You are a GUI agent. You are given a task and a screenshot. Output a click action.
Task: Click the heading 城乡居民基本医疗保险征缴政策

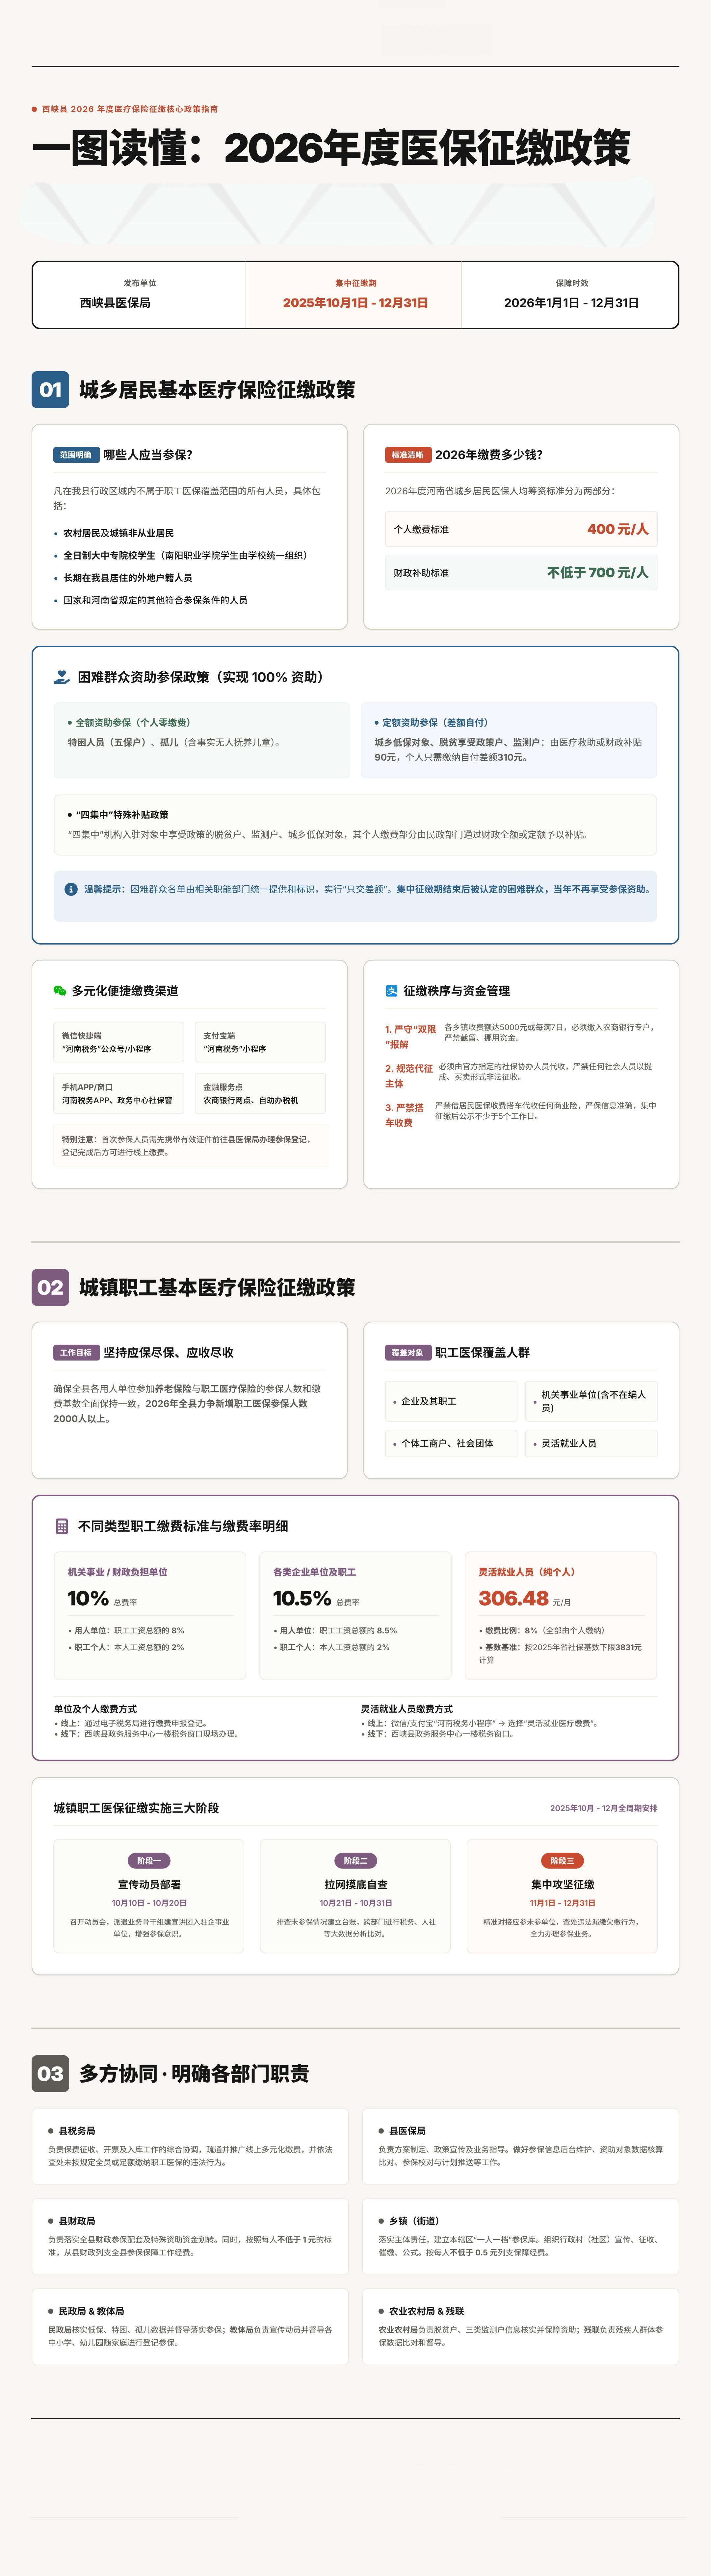[x=217, y=390]
